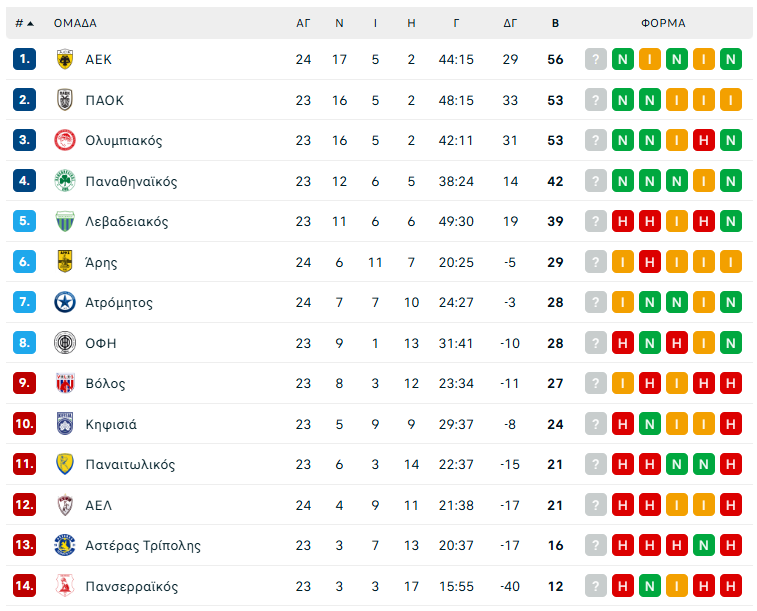Image resolution: width=757 pixels, height=611 pixels.
Task: Click the AEK team crest icon
Action: pyautogui.click(x=65, y=59)
